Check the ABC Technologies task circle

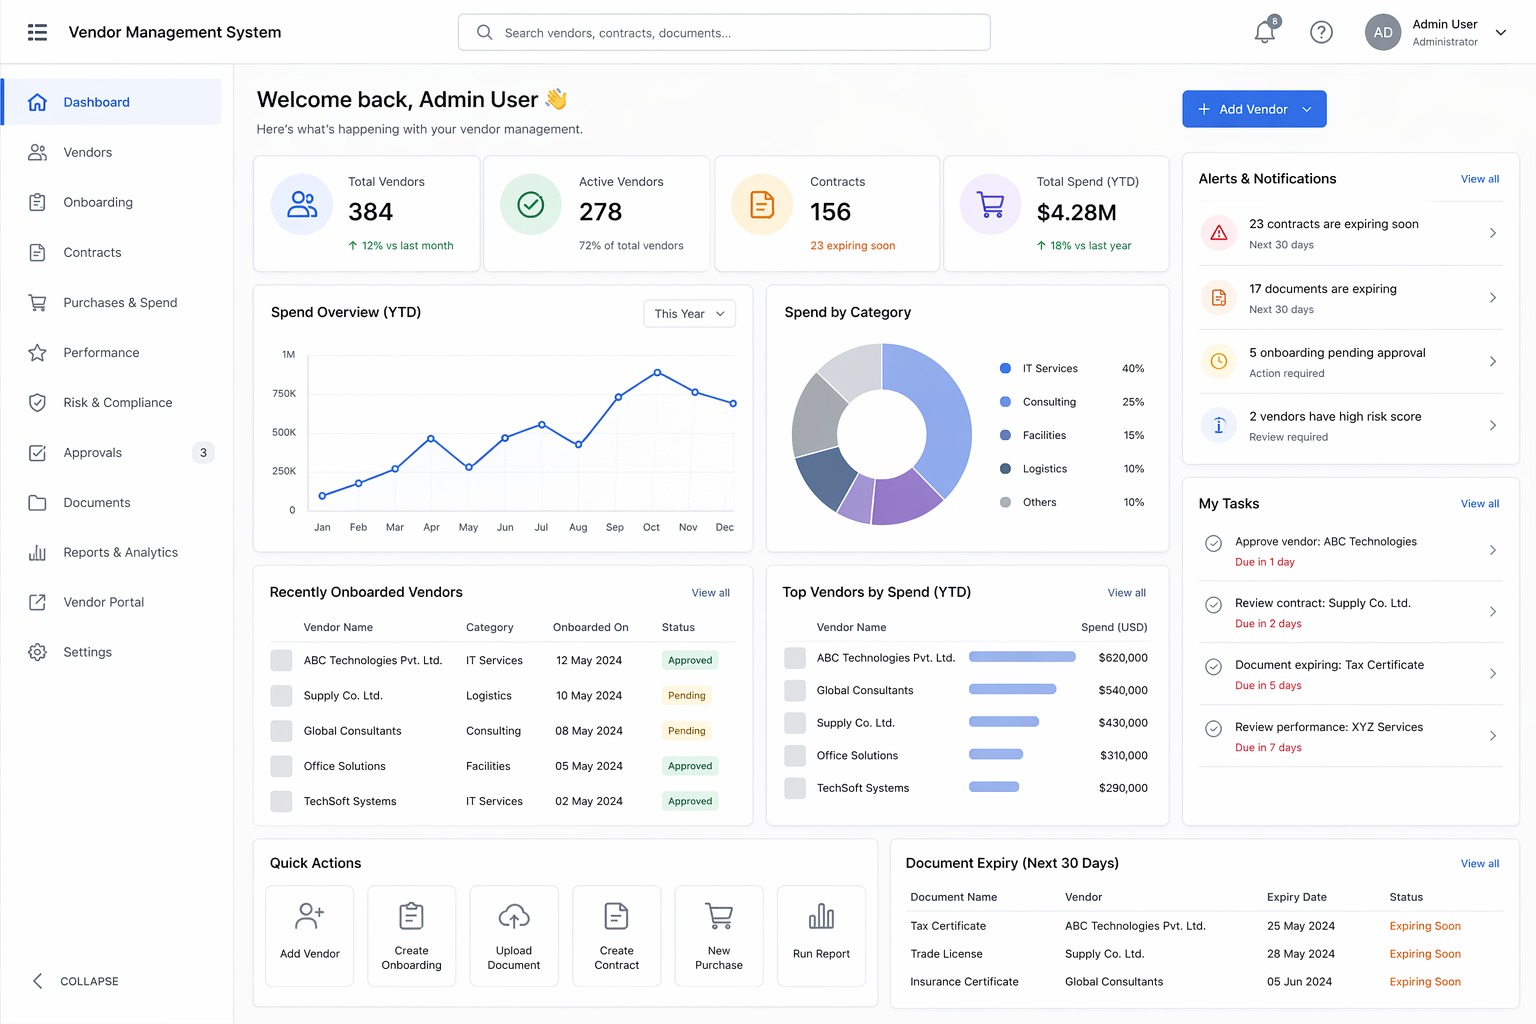click(x=1213, y=543)
